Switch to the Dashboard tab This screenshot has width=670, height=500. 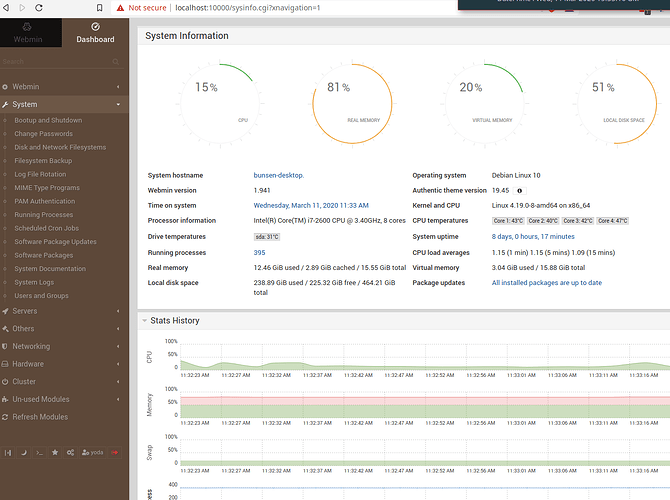pyautogui.click(x=95, y=33)
